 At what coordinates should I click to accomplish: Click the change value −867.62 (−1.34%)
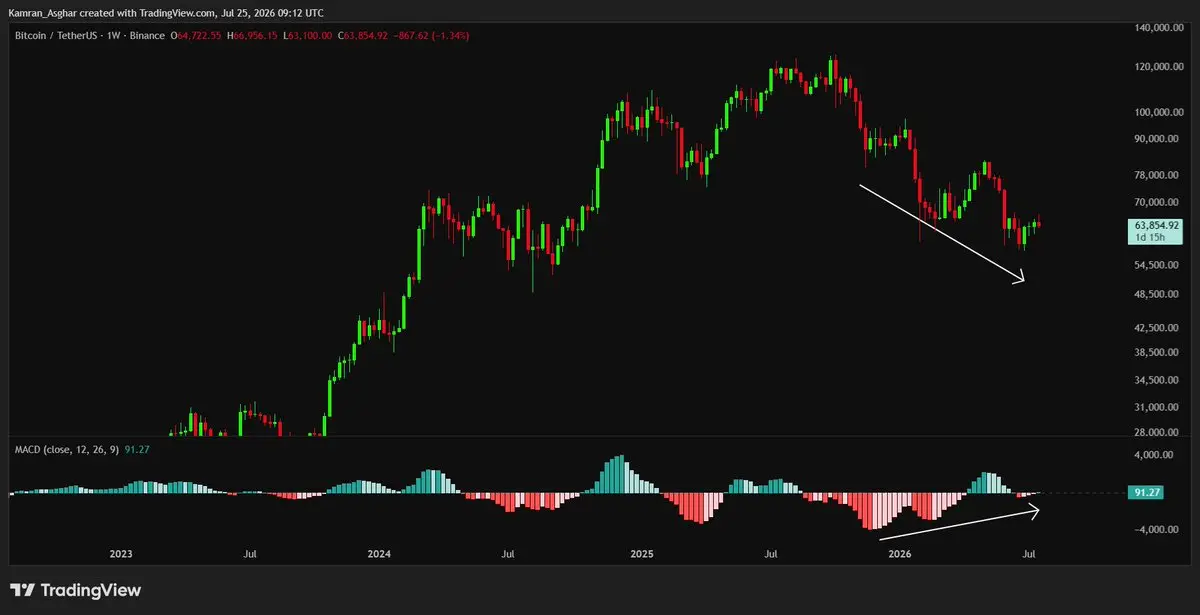[x=432, y=36]
